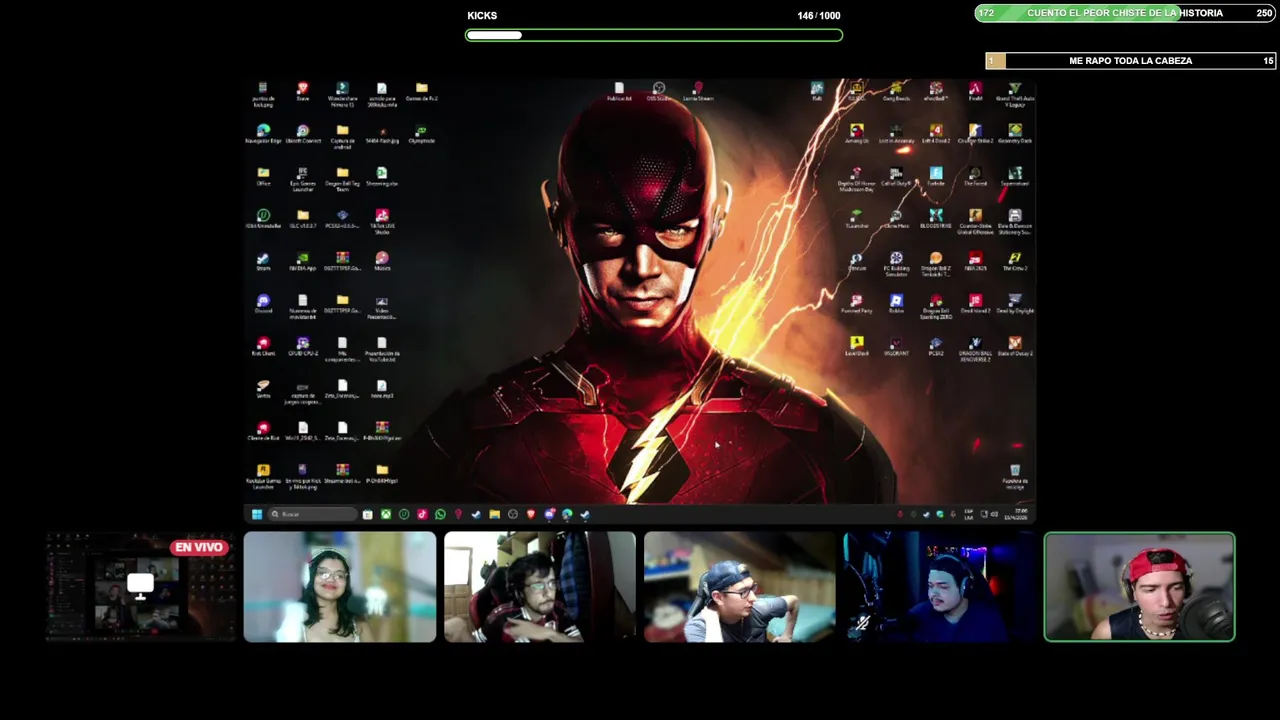
Task: Open TikTok LIVE Studio shortcut
Action: coord(382,220)
